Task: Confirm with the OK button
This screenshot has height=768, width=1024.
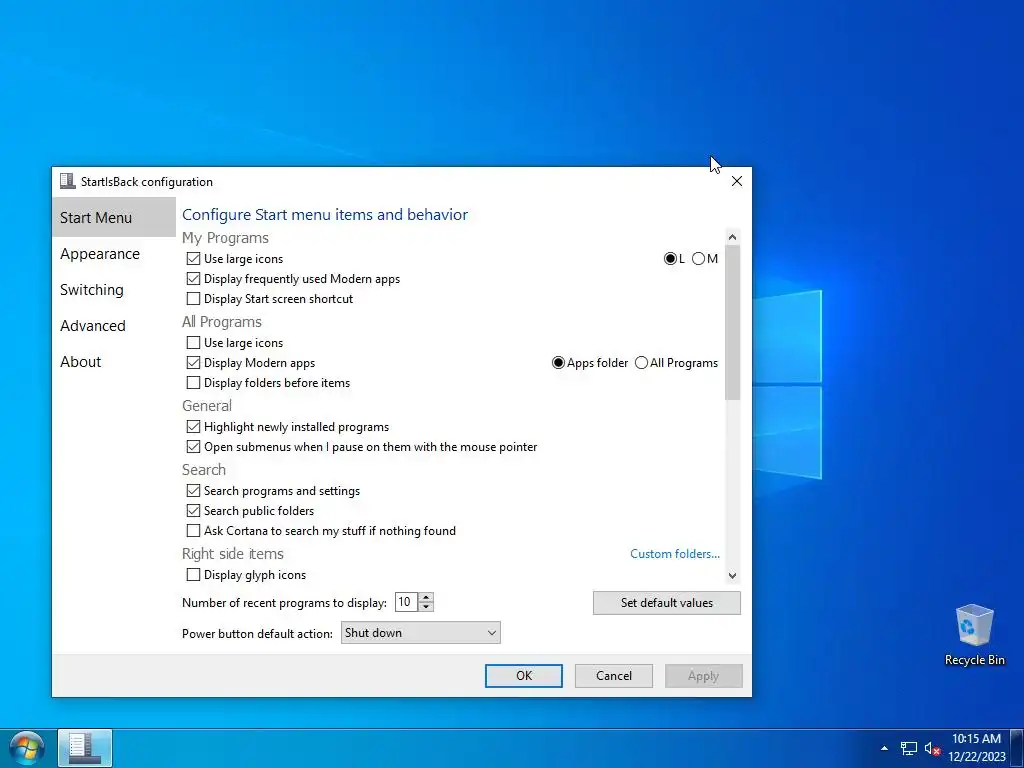Action: click(x=524, y=676)
